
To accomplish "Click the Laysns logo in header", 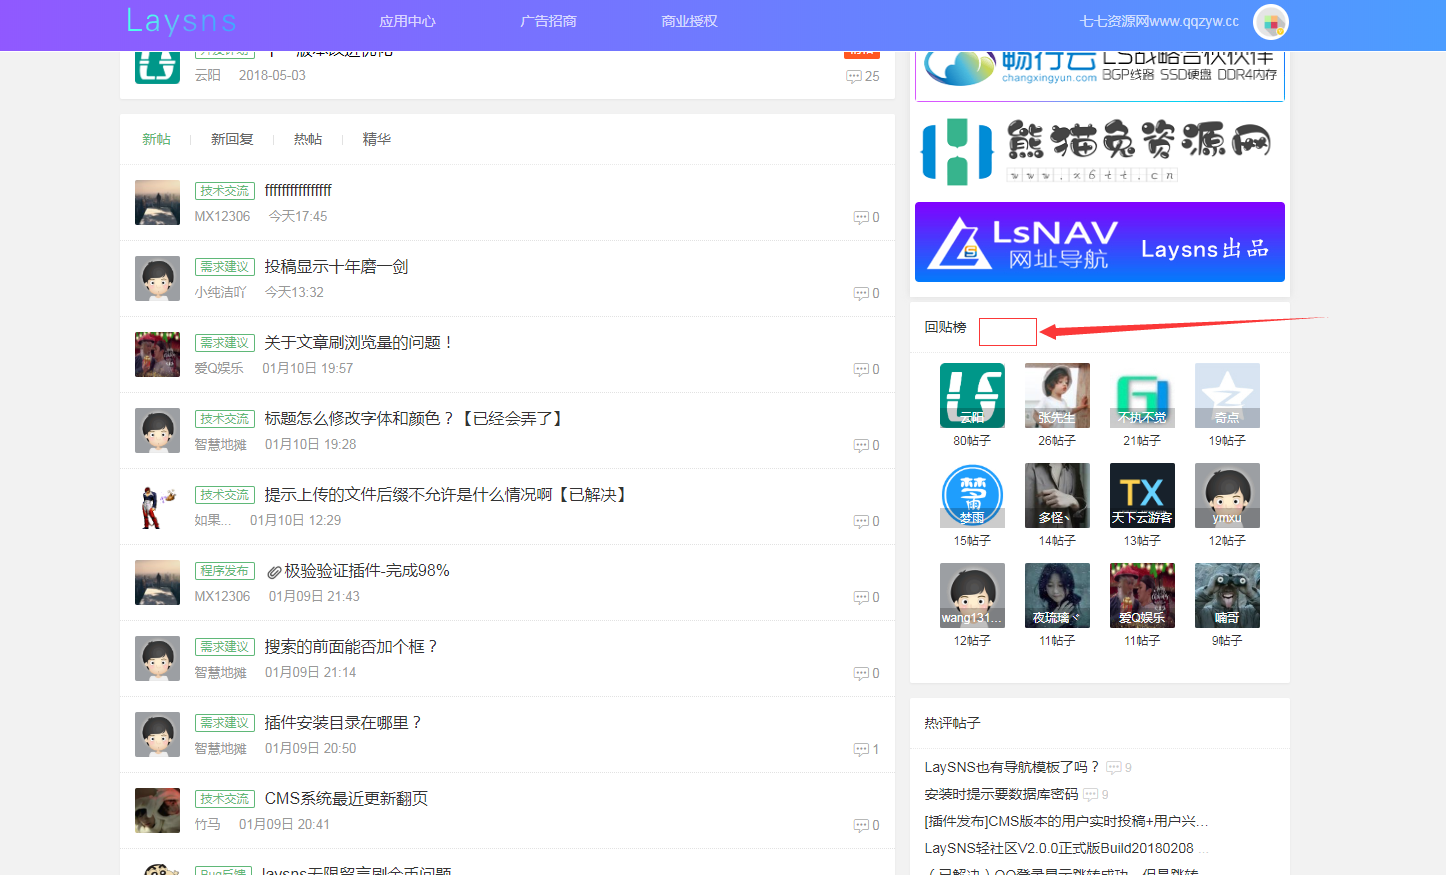I will 181,21.
